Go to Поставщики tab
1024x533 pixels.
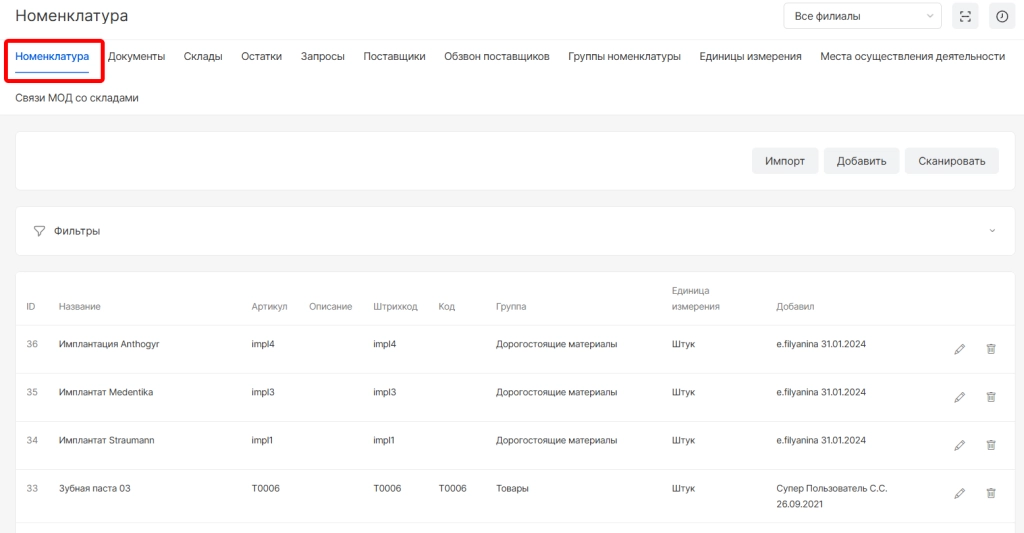394,57
